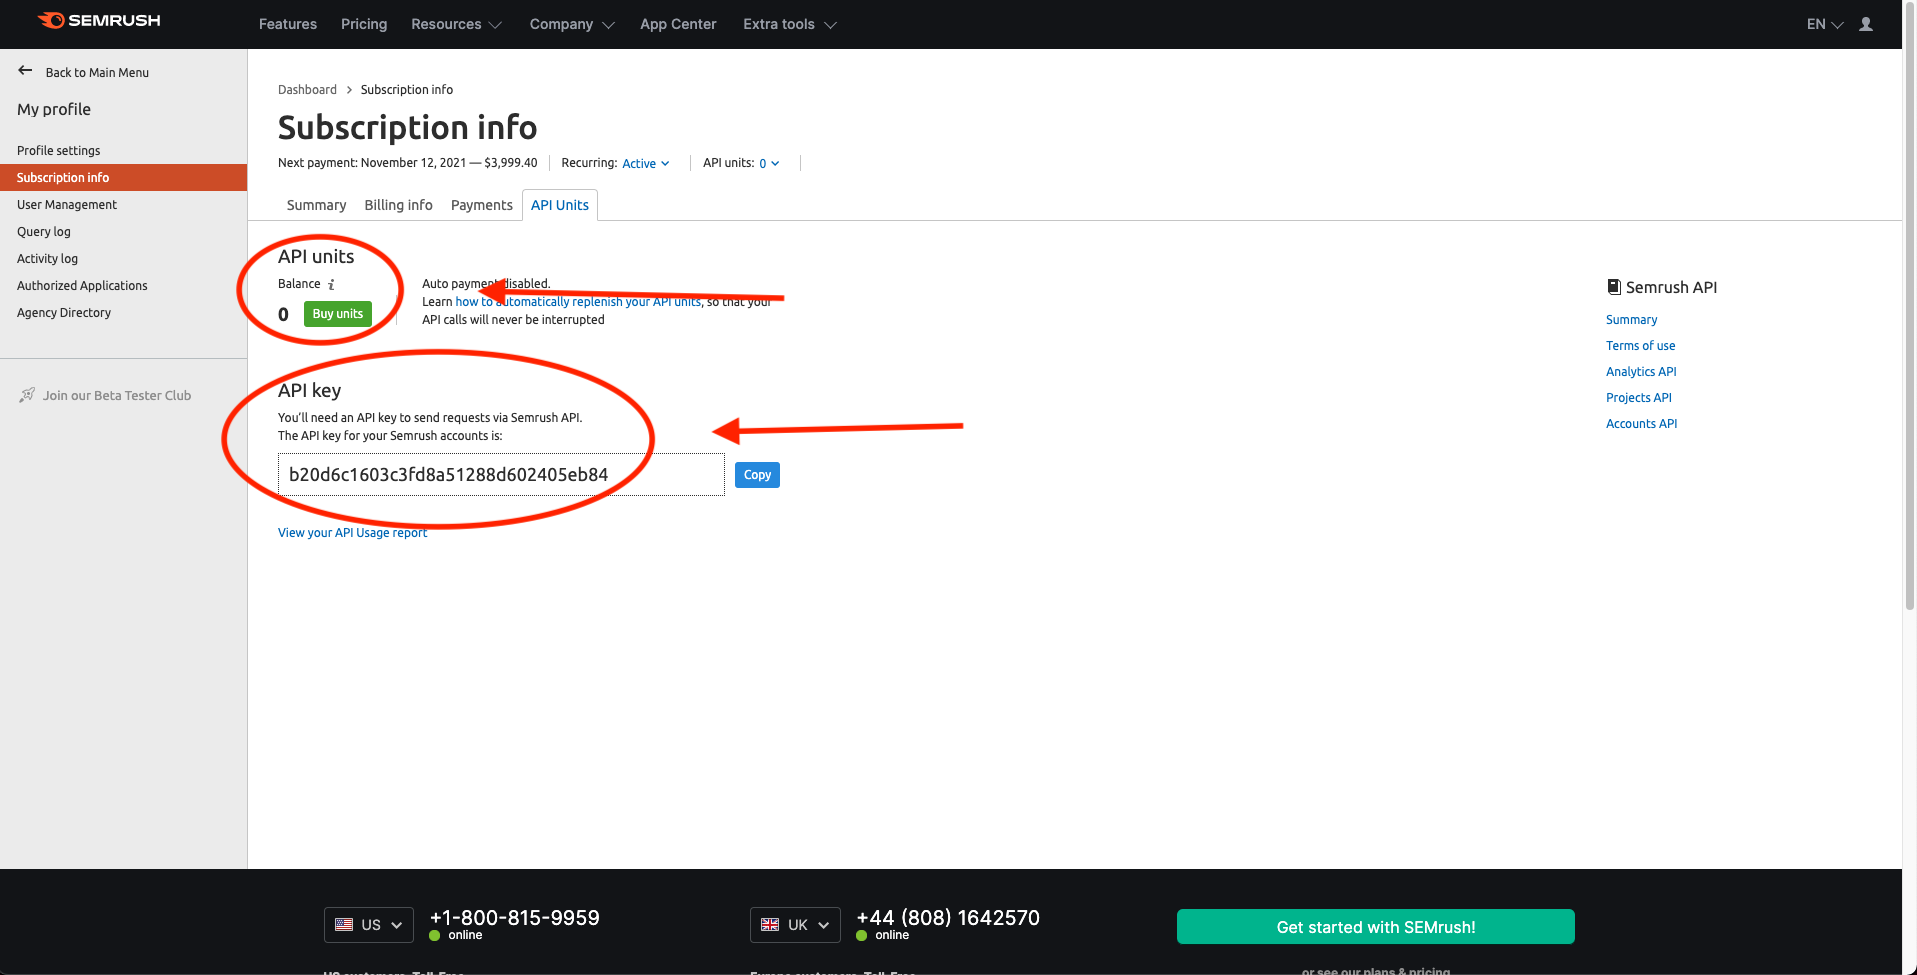Open the user account icon top right
1917x975 pixels.
pos(1866,24)
